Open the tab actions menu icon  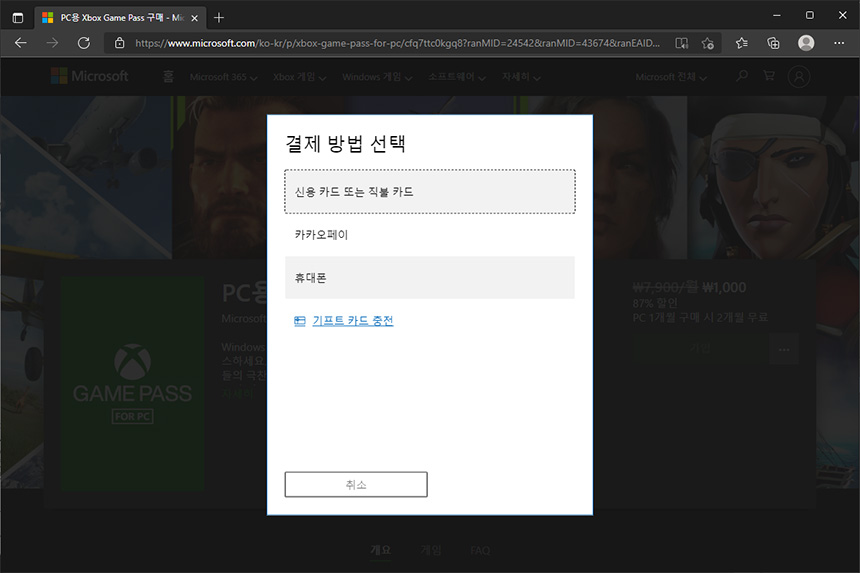[x=18, y=18]
